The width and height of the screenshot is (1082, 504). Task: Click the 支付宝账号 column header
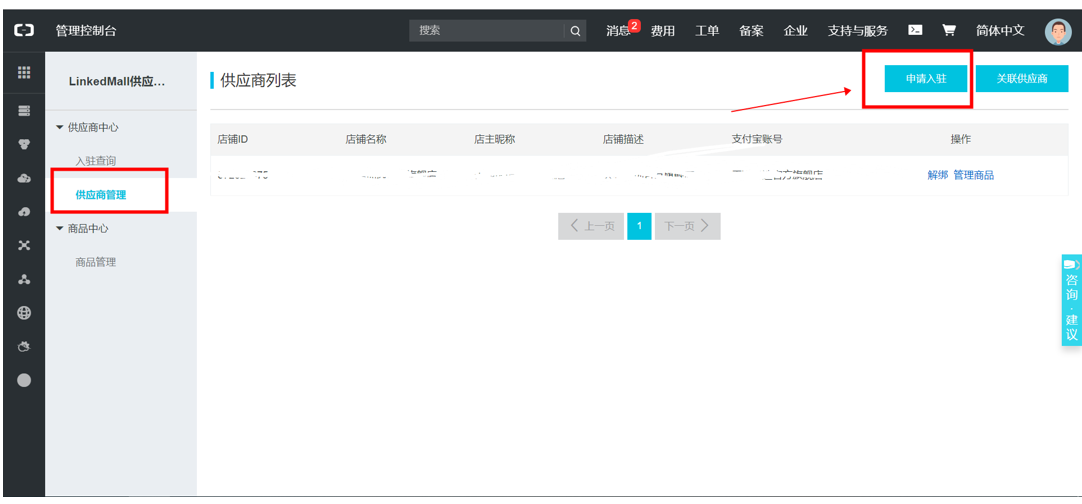757,139
